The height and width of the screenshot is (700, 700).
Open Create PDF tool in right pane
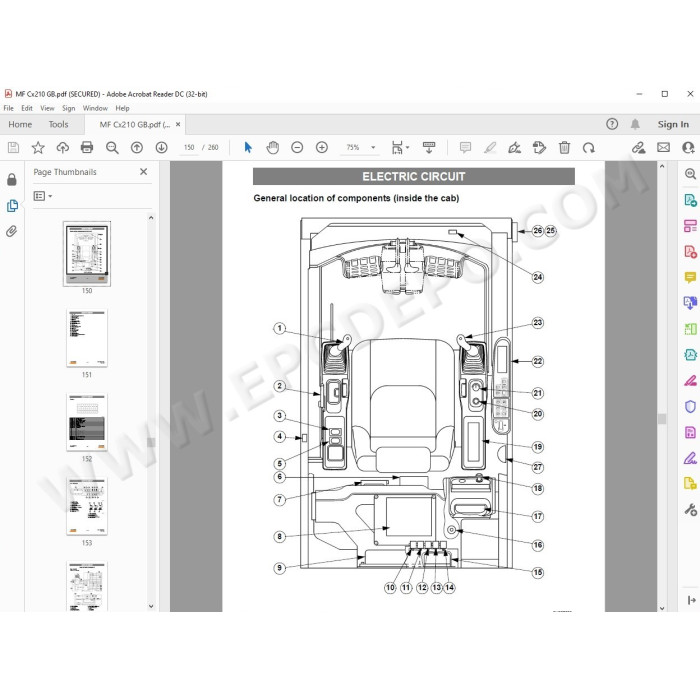[x=690, y=251]
